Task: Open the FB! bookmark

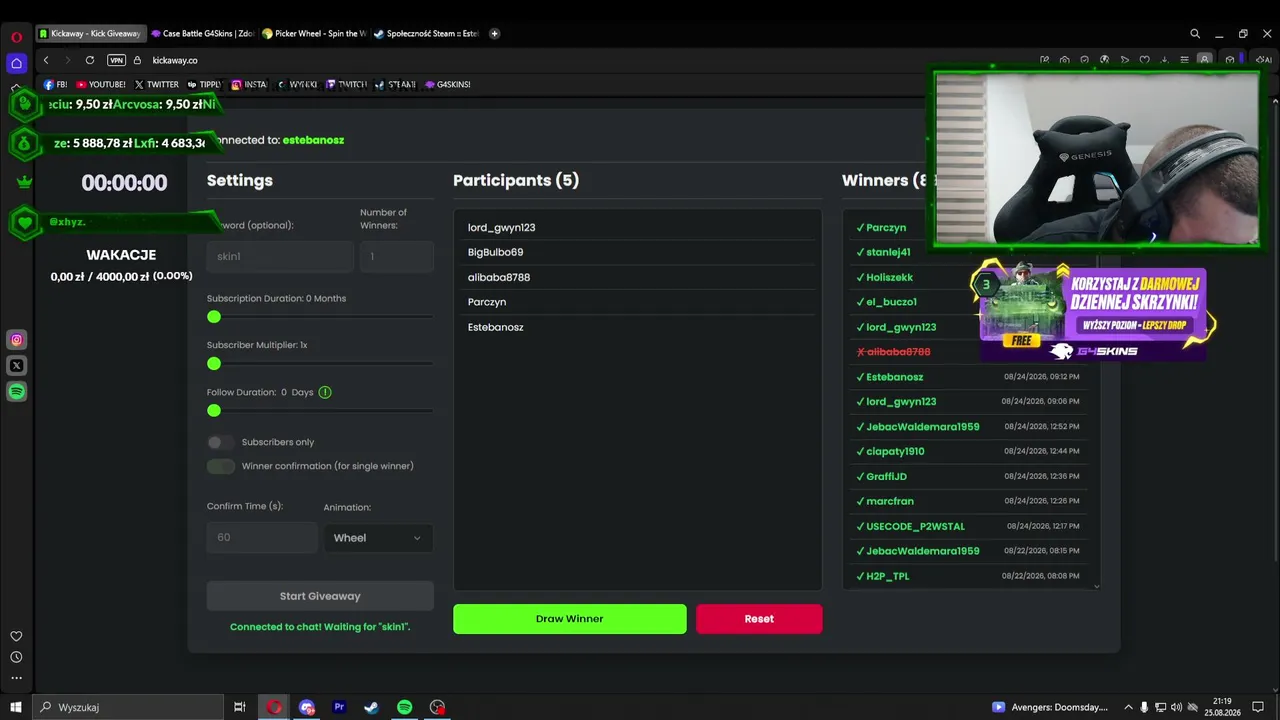Action: 56,85
